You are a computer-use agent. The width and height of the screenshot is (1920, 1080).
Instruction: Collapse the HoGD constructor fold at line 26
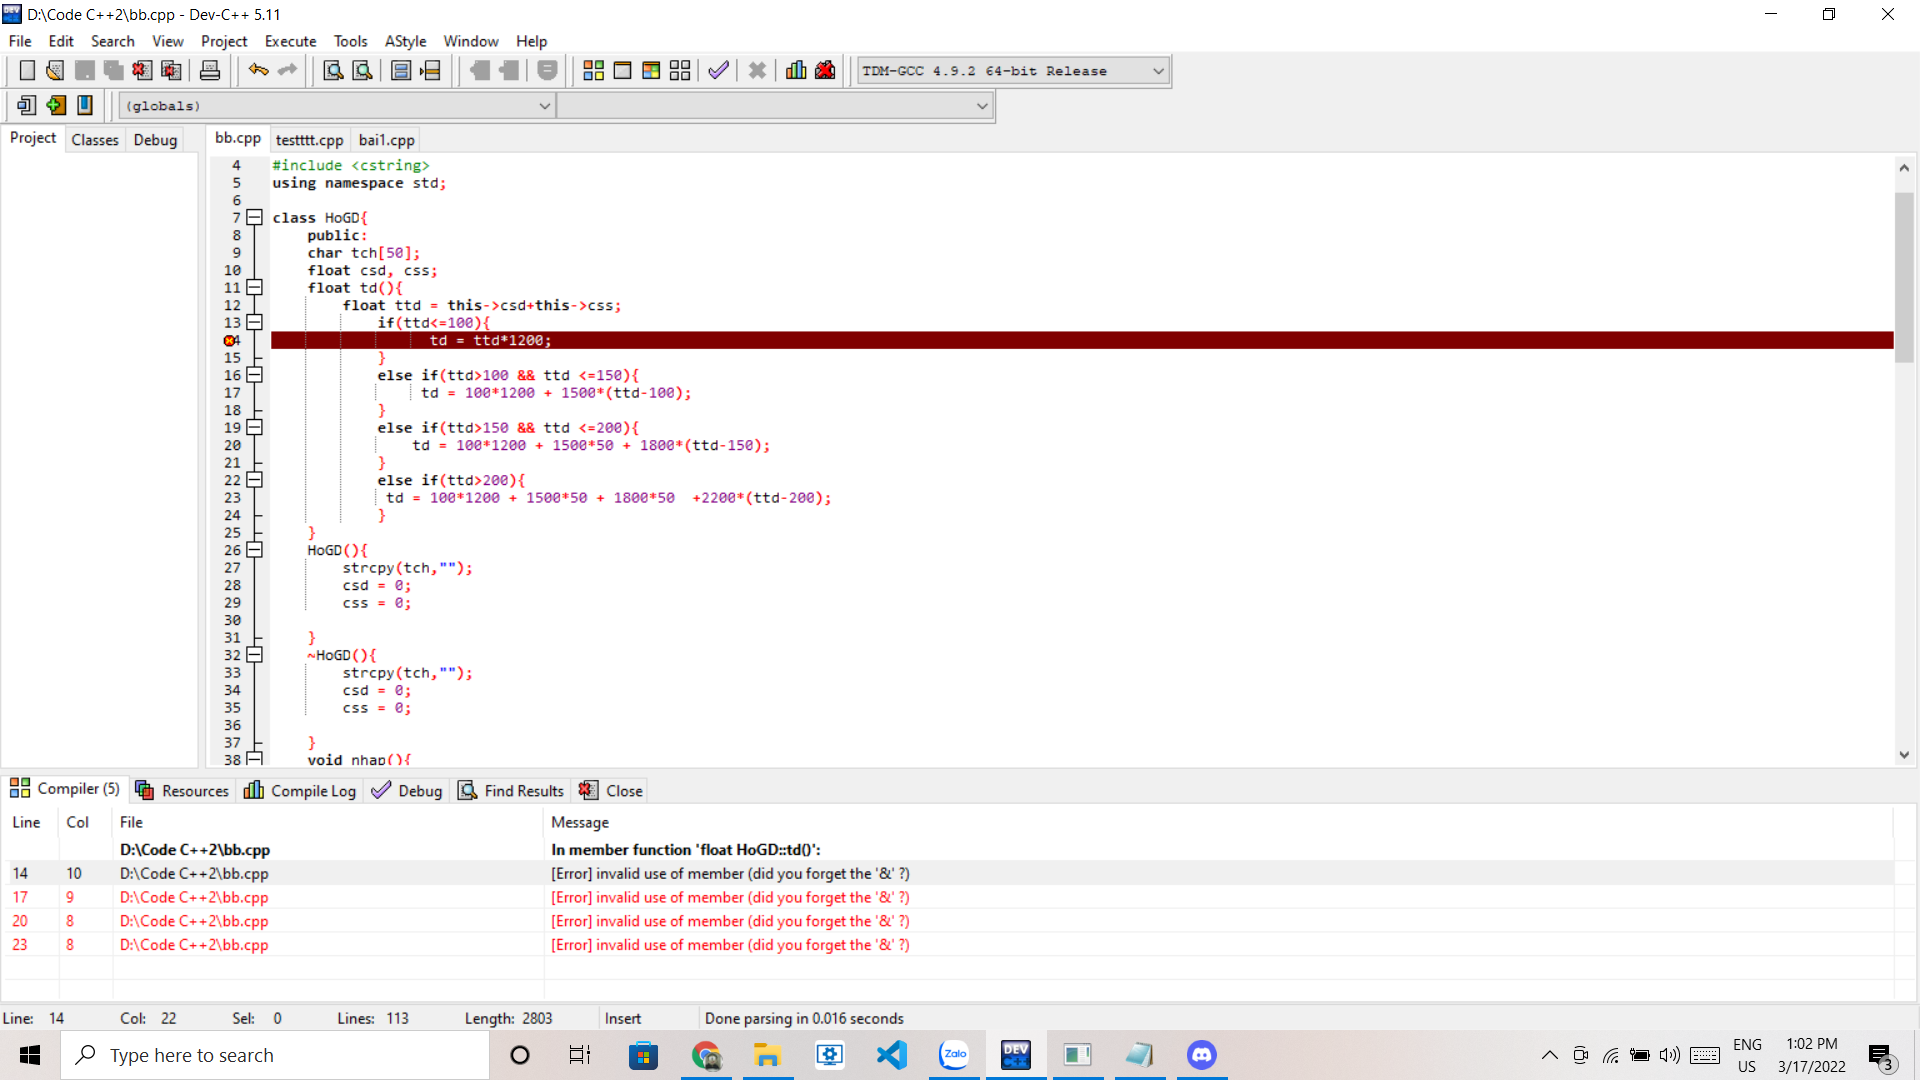point(254,550)
